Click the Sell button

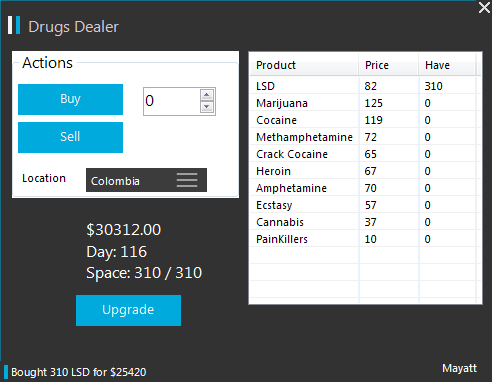point(70,137)
